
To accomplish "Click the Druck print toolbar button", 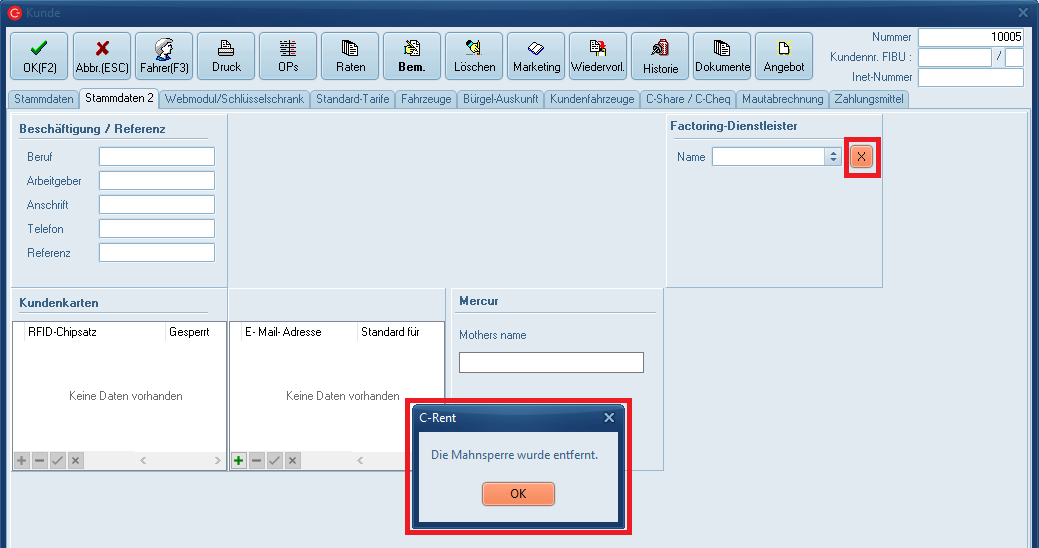I will click(226, 56).
